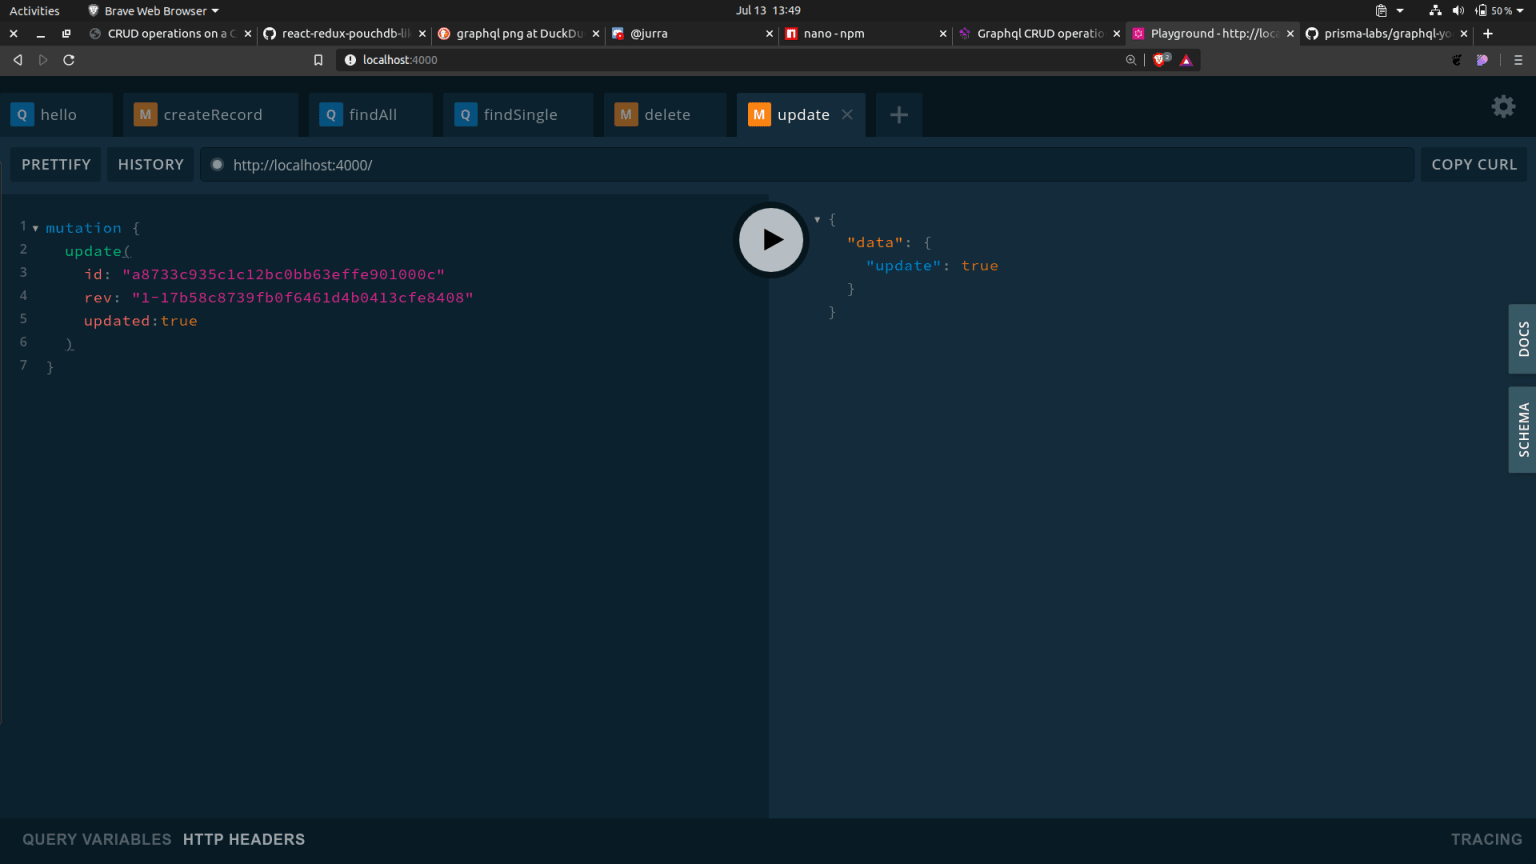Screen dimensions: 1536x864
Task: Click the Q icon on findSingle tab
Action: [465, 115]
